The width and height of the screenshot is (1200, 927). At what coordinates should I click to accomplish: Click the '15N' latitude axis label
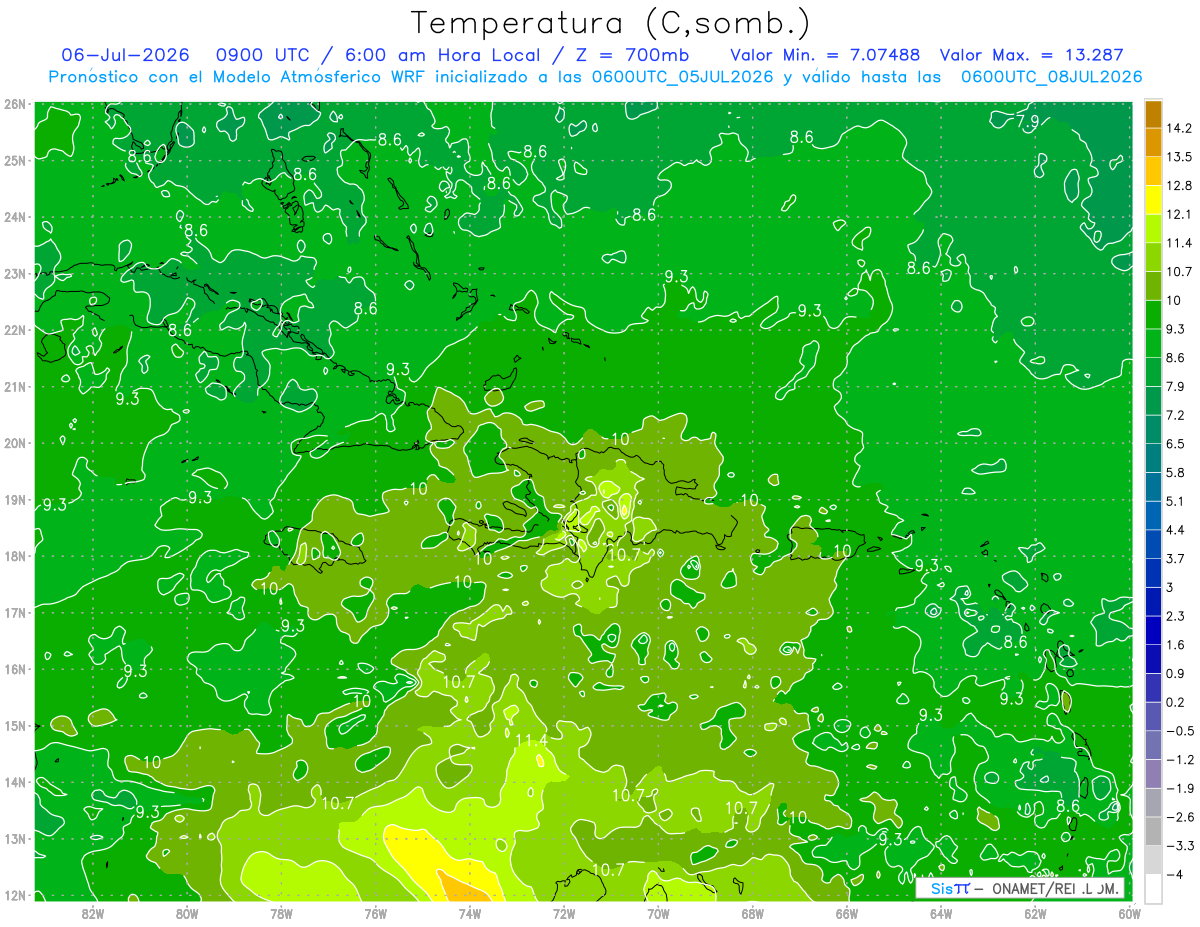coord(15,725)
